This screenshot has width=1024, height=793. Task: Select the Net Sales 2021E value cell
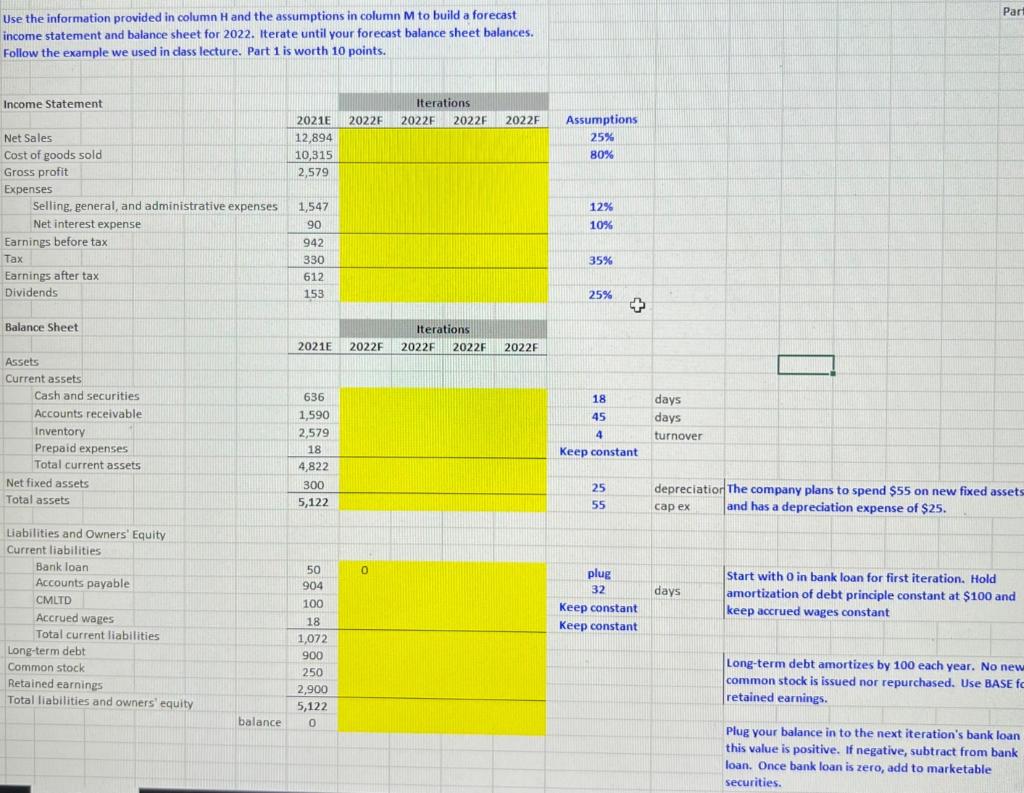coord(313,137)
